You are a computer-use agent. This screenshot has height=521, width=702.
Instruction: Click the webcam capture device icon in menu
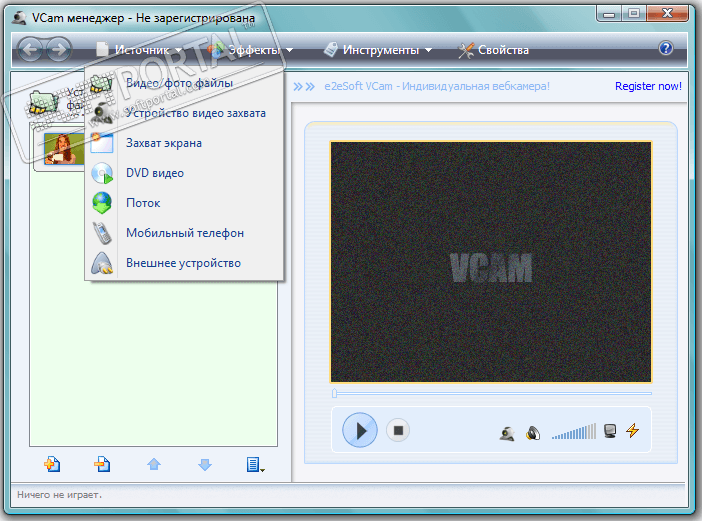pos(102,113)
